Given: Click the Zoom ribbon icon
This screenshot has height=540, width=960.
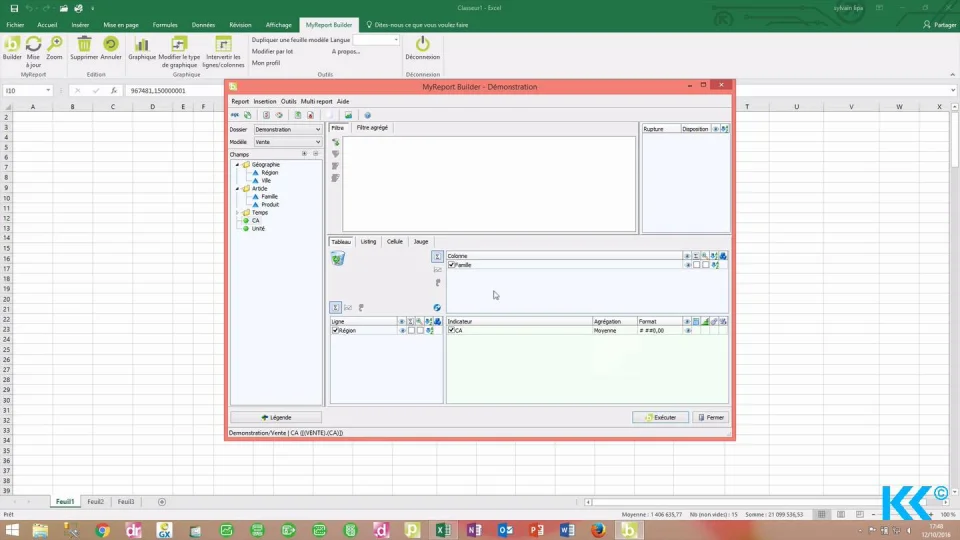Looking at the screenshot, I should tap(54, 44).
